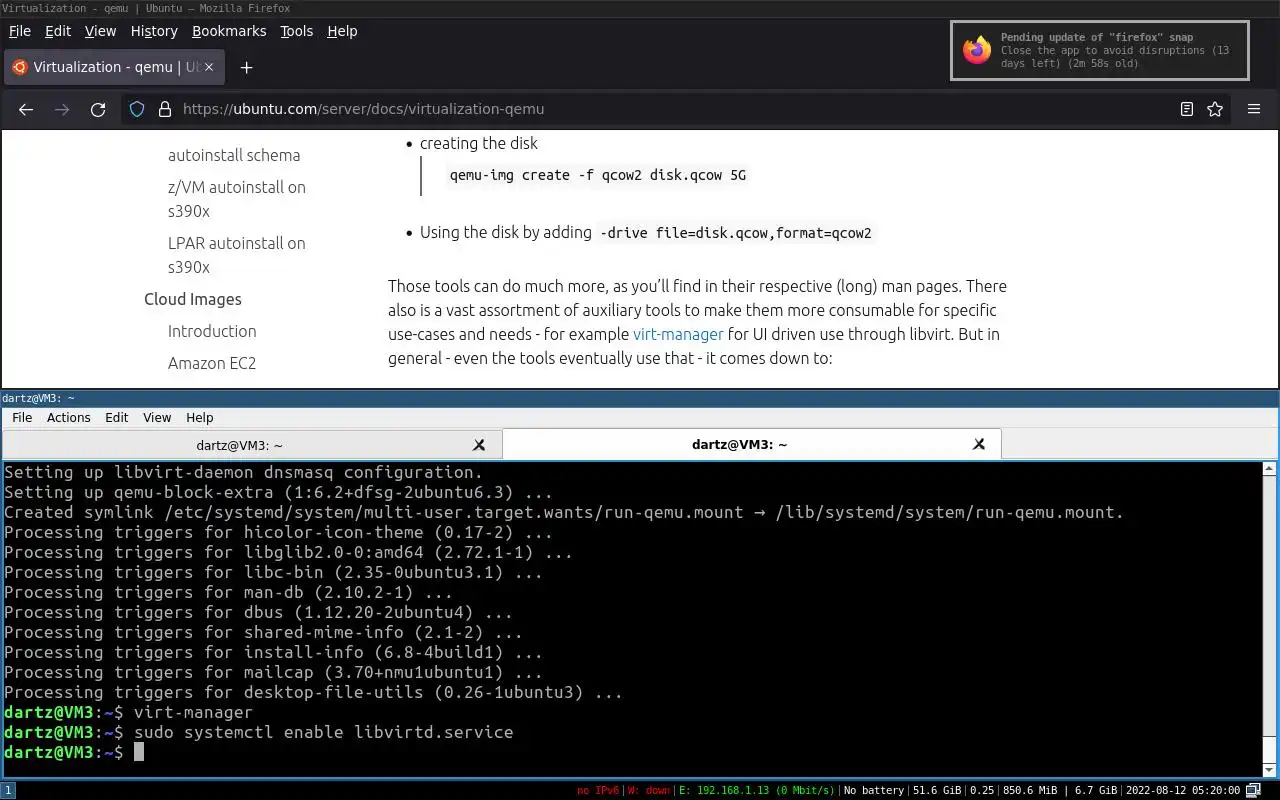
Task: Click the W: down wireless status
Action: (x=649, y=790)
